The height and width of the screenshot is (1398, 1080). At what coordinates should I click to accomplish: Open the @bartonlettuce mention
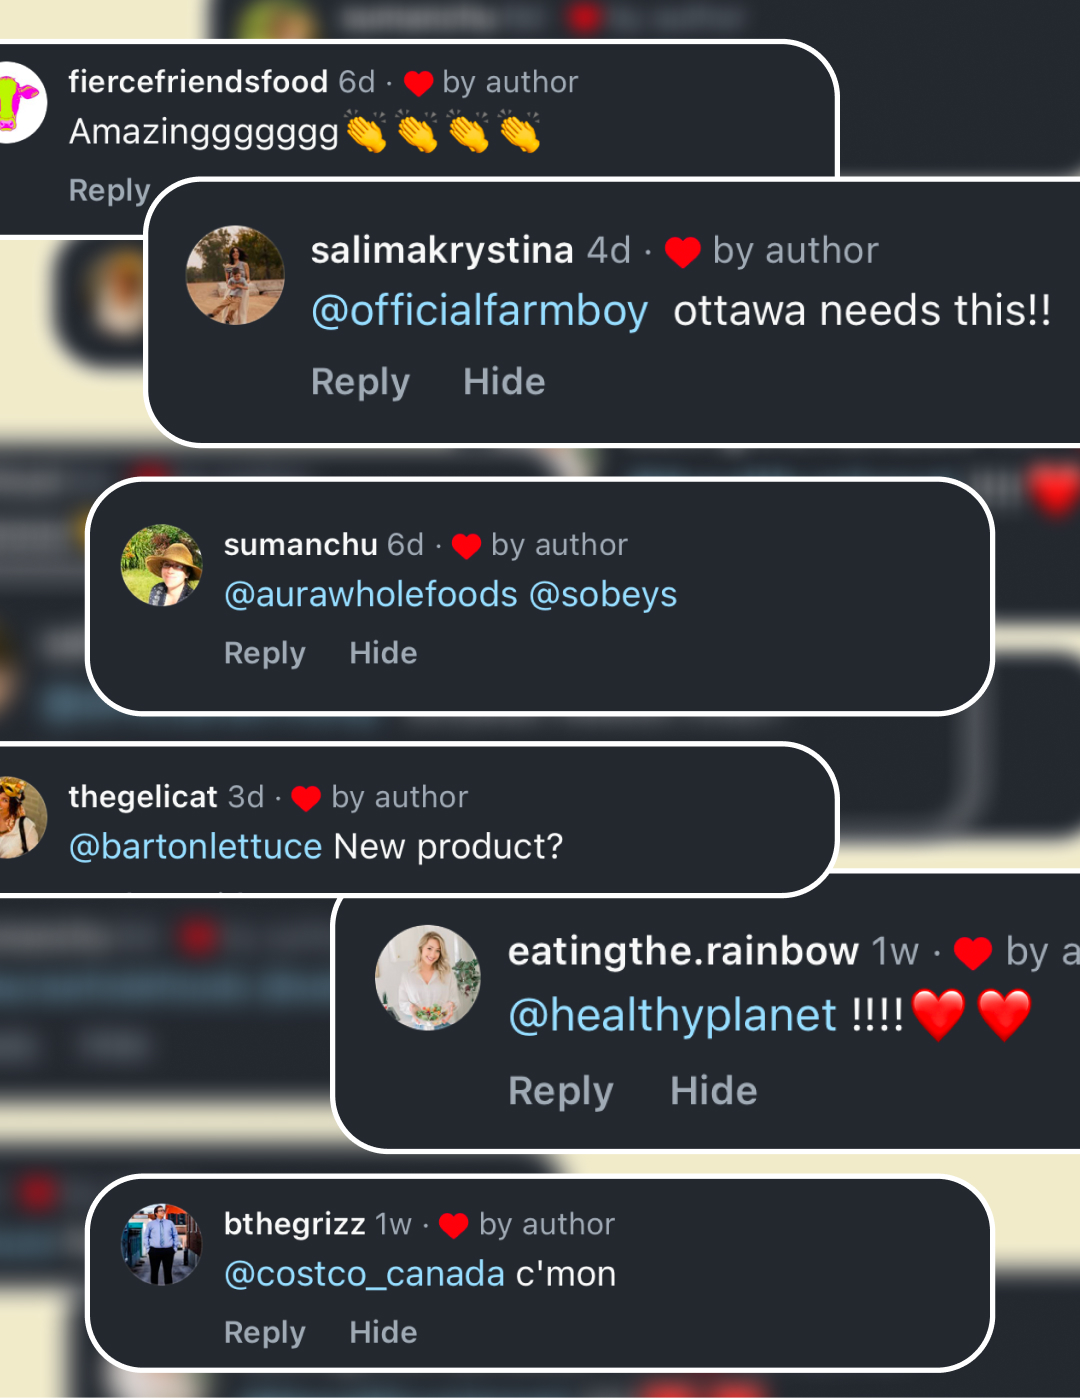[195, 847]
